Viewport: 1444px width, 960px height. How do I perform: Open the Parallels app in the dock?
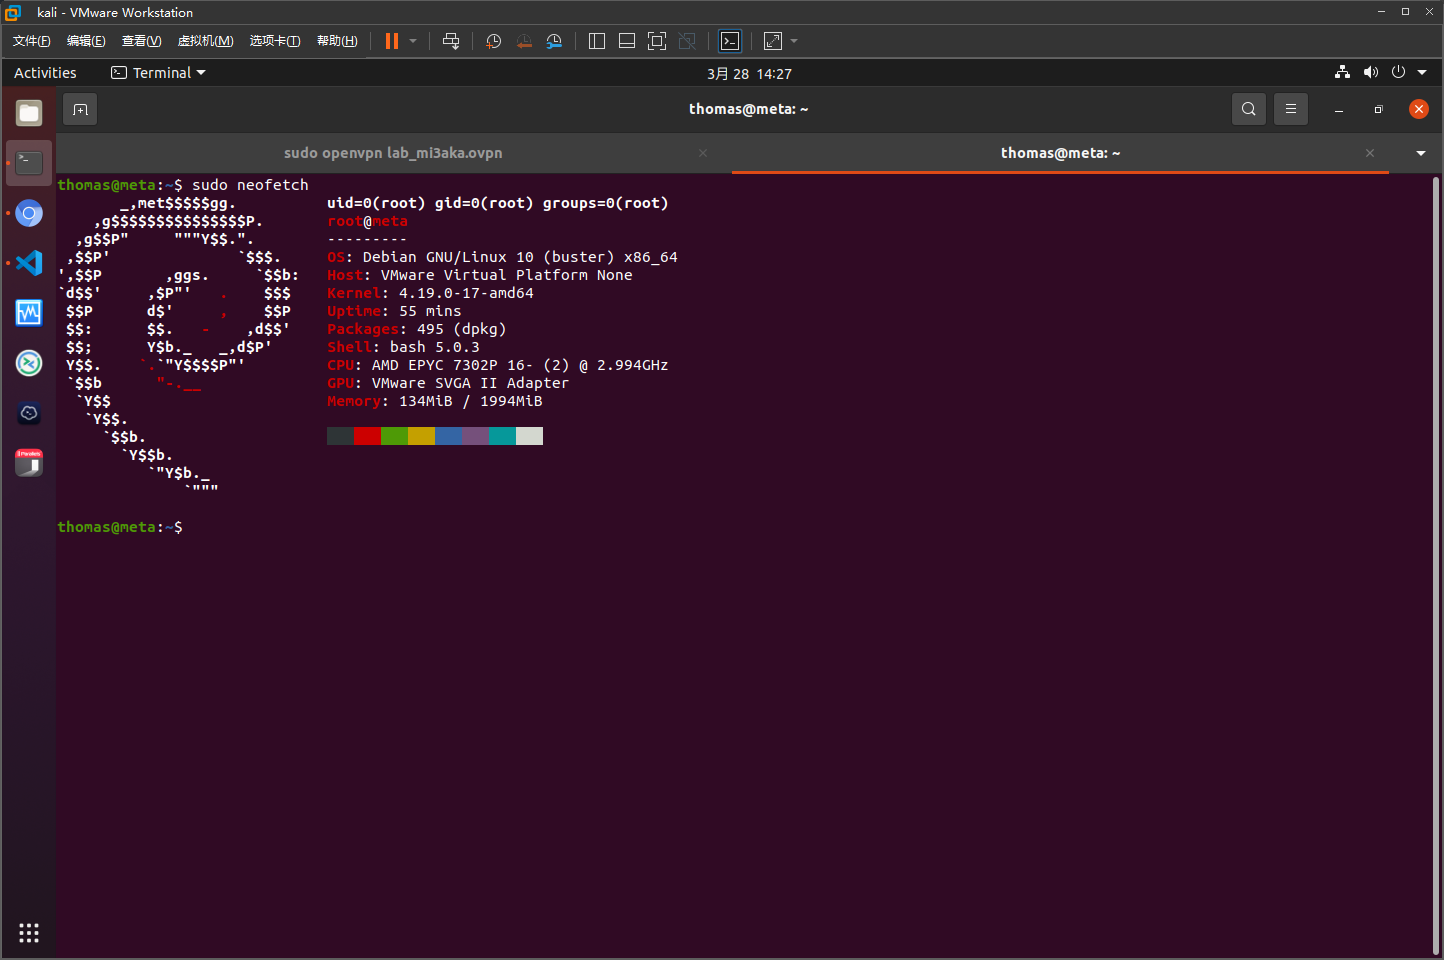pos(29,463)
